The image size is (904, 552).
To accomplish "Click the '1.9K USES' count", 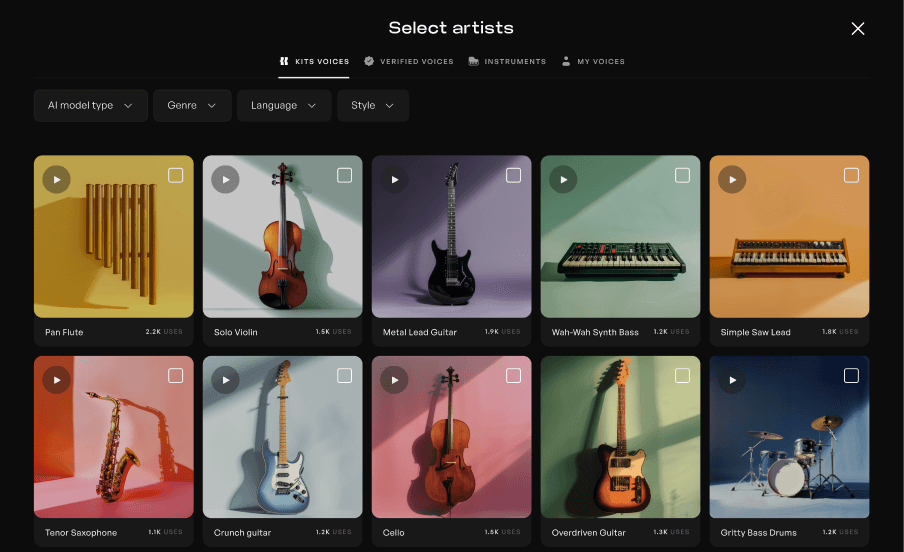I will [x=502, y=332].
